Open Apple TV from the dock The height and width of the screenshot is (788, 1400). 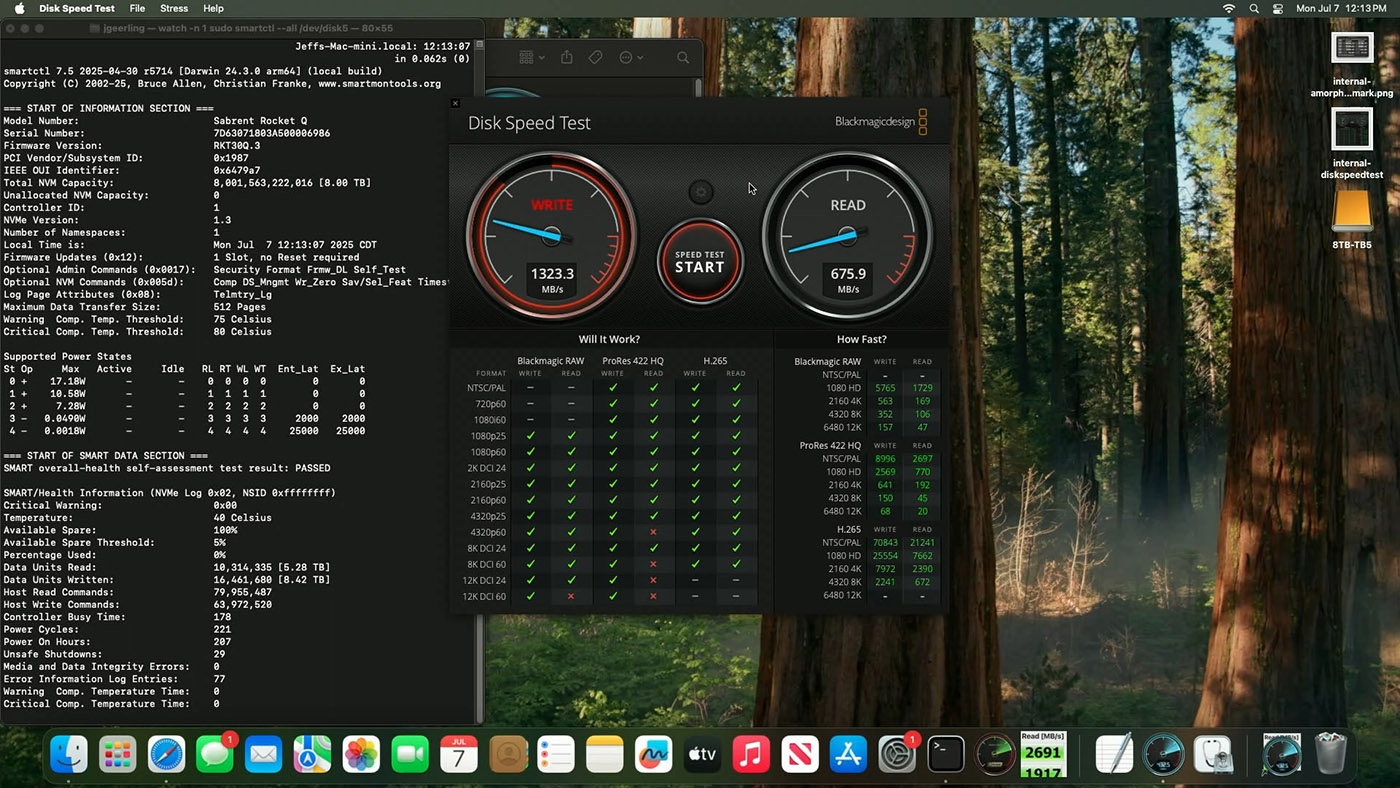pyautogui.click(x=702, y=754)
